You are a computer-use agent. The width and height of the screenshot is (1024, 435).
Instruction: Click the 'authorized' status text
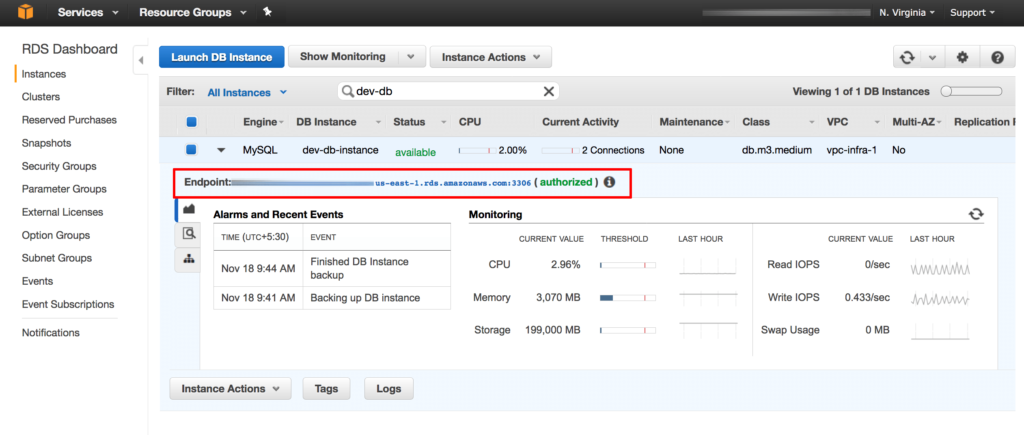(566, 182)
